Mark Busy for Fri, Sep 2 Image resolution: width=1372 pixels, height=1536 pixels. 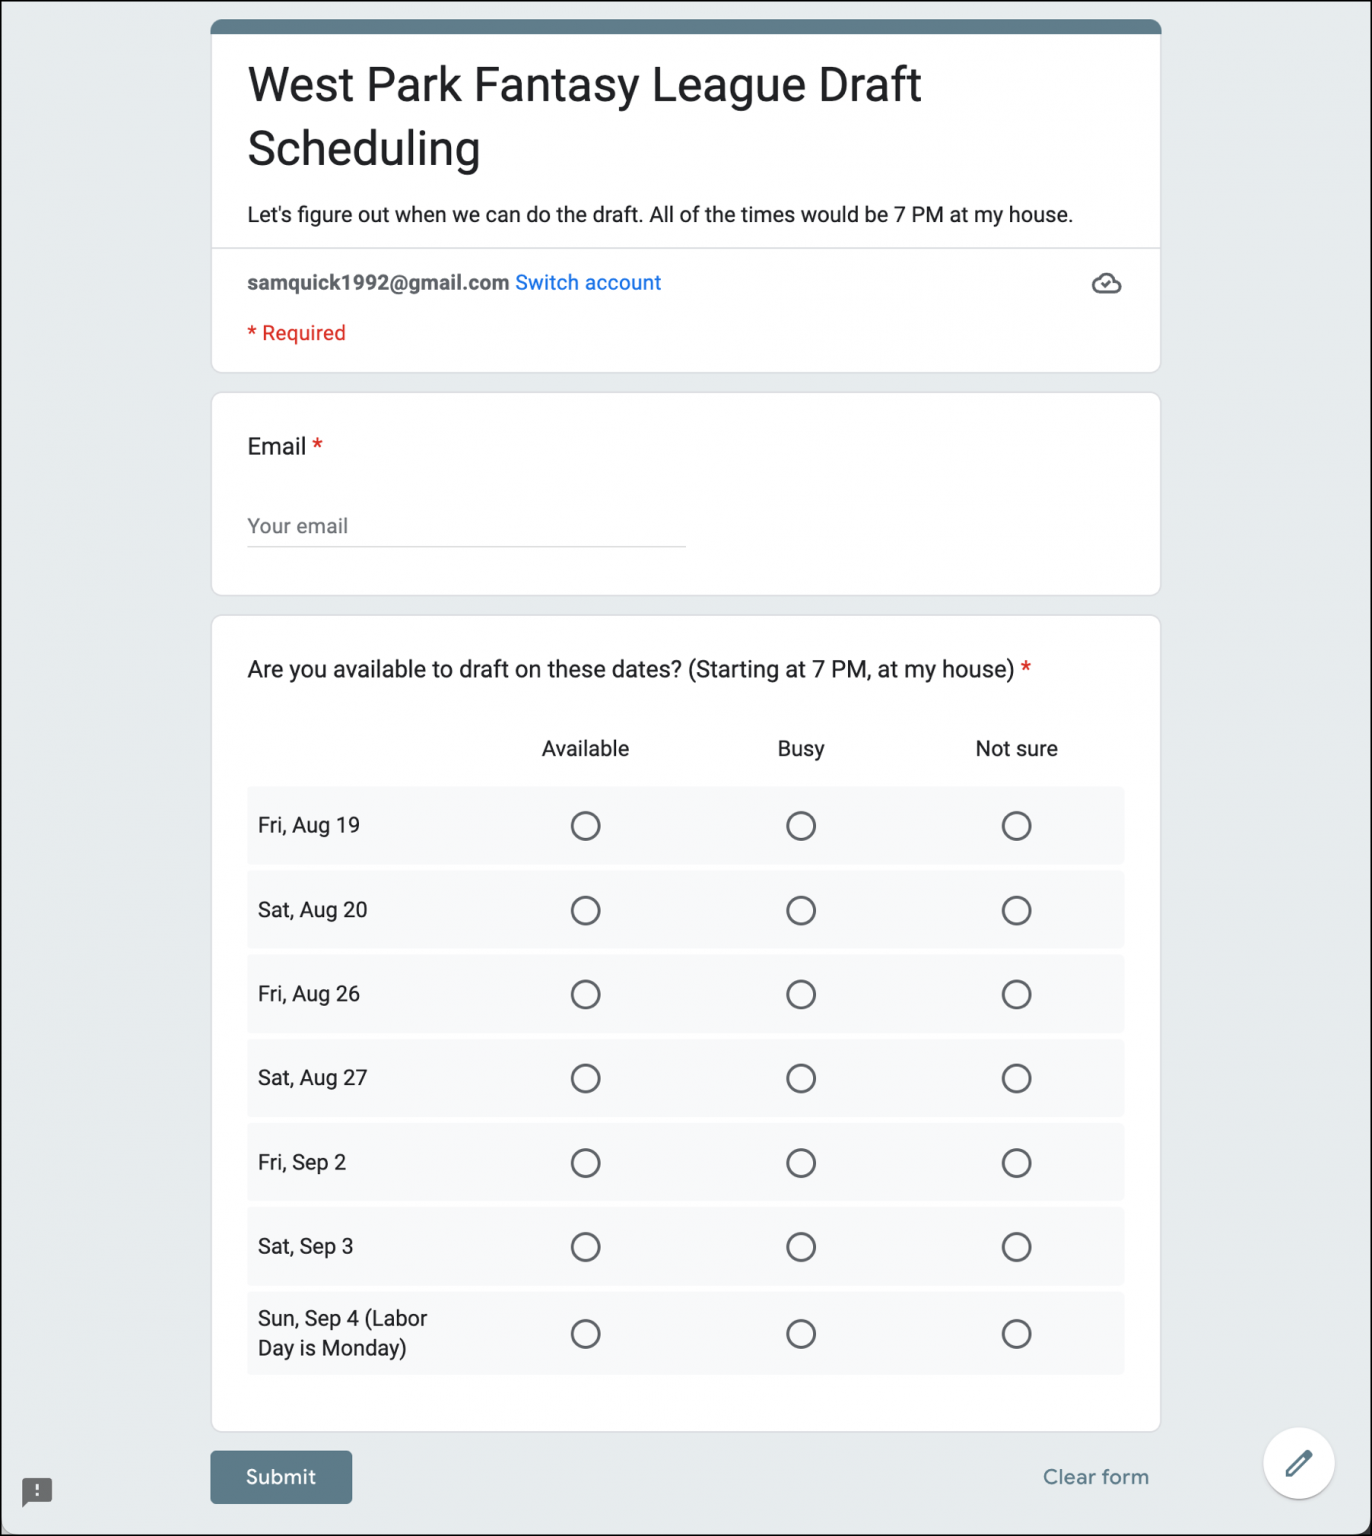(x=801, y=1162)
